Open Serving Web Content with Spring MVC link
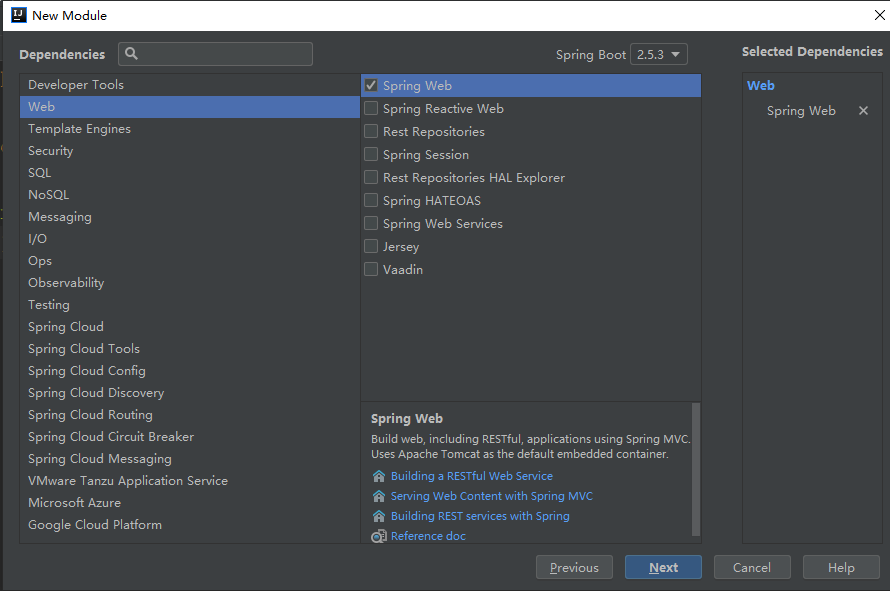The height and width of the screenshot is (591, 890). tap(492, 496)
